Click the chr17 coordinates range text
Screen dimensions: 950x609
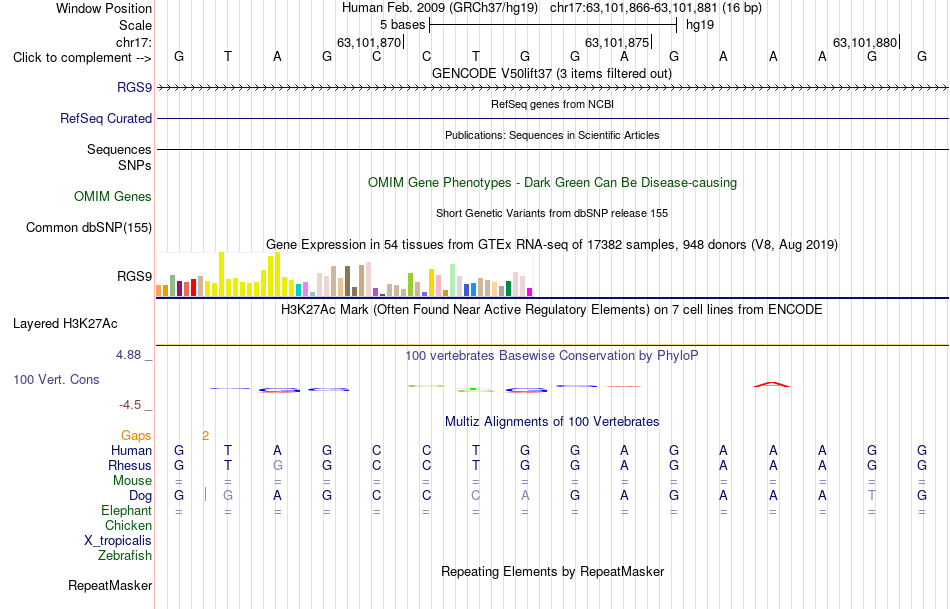[x=656, y=8]
